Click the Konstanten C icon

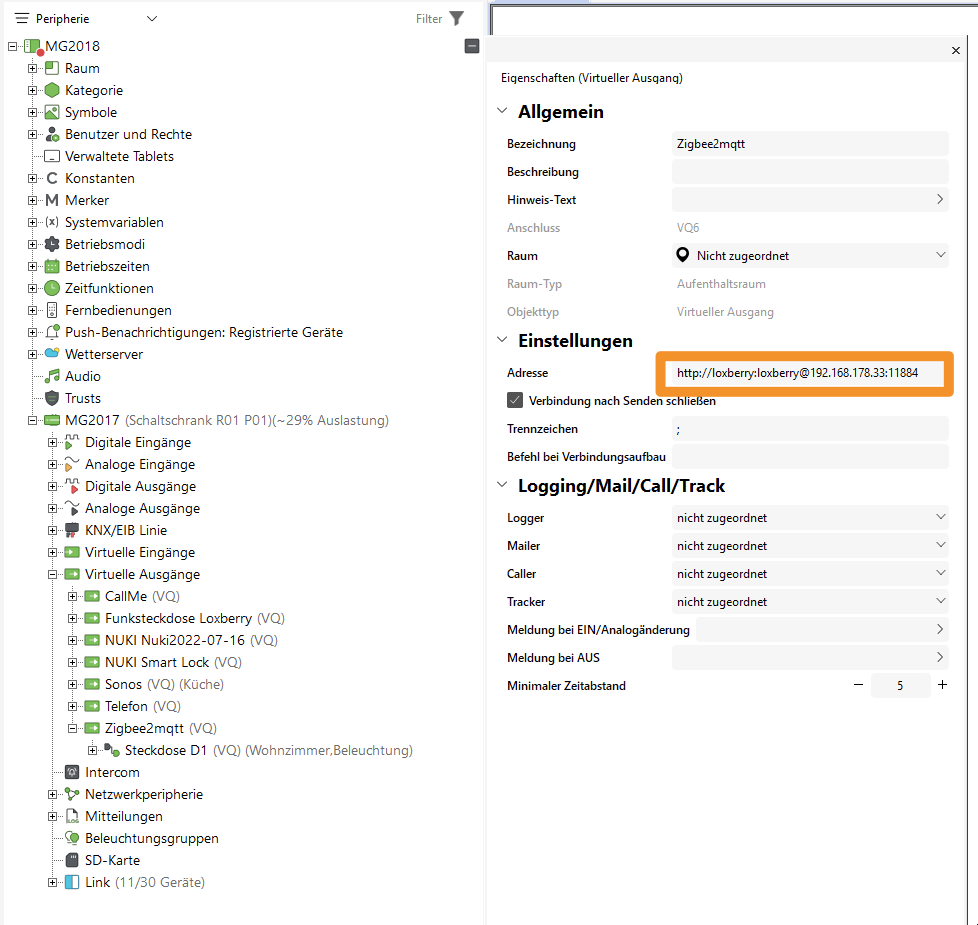click(x=52, y=178)
